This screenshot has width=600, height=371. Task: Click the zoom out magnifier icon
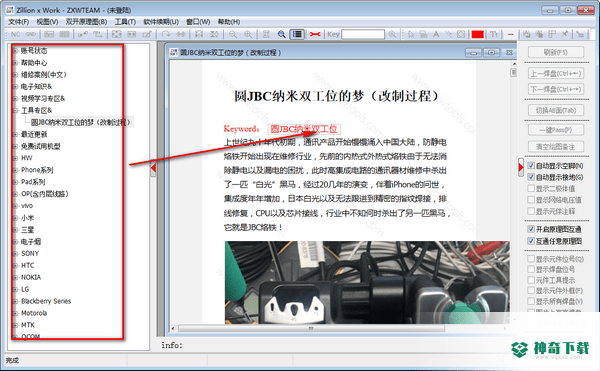point(233,34)
